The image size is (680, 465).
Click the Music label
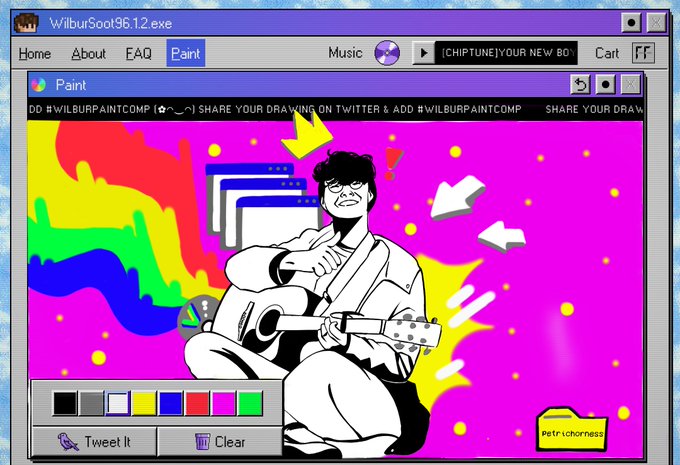pos(345,53)
